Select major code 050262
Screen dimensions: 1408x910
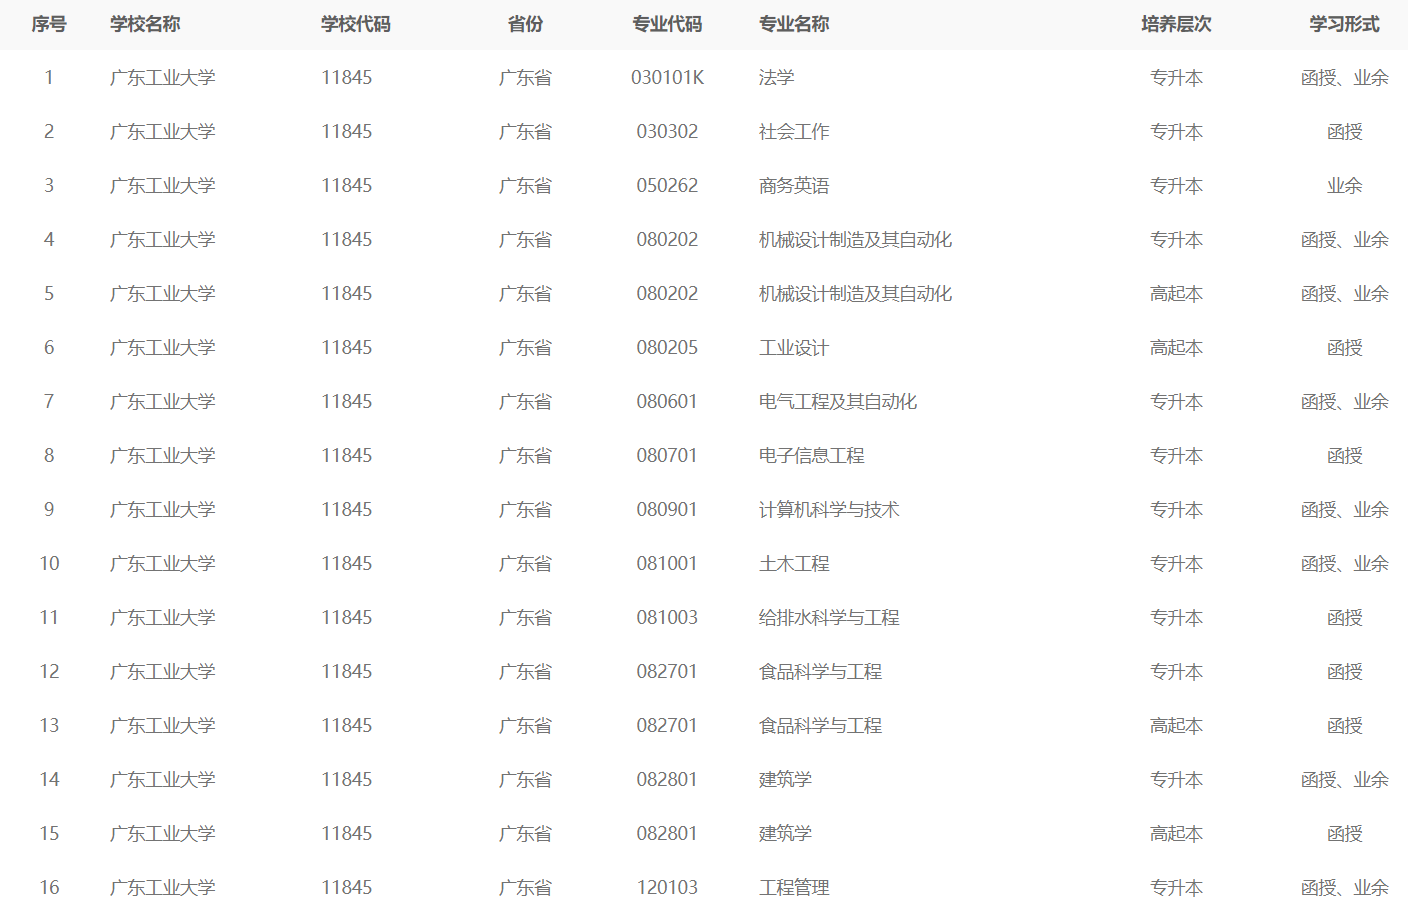click(x=667, y=186)
